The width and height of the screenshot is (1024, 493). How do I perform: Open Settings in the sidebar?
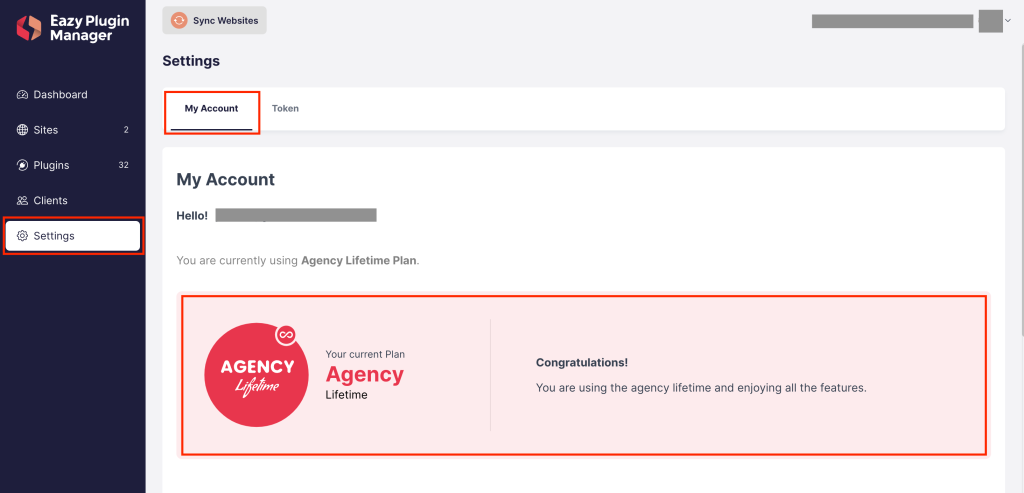tap(72, 236)
